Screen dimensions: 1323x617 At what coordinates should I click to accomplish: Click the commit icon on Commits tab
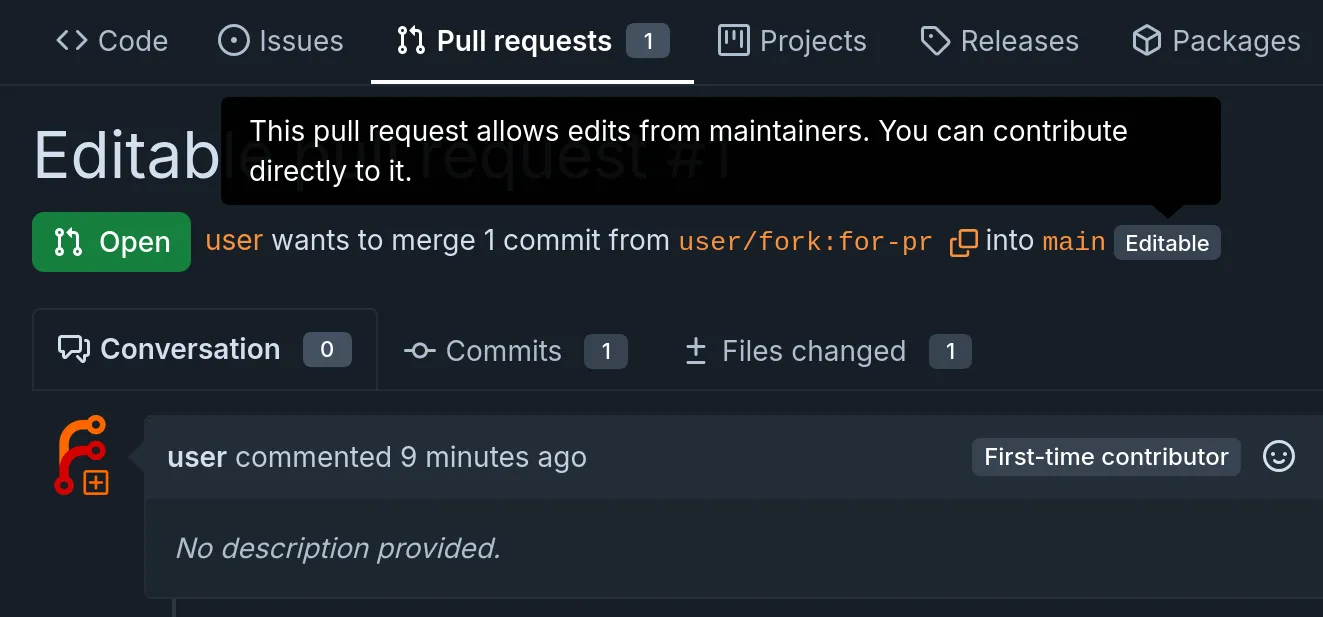[x=420, y=351]
